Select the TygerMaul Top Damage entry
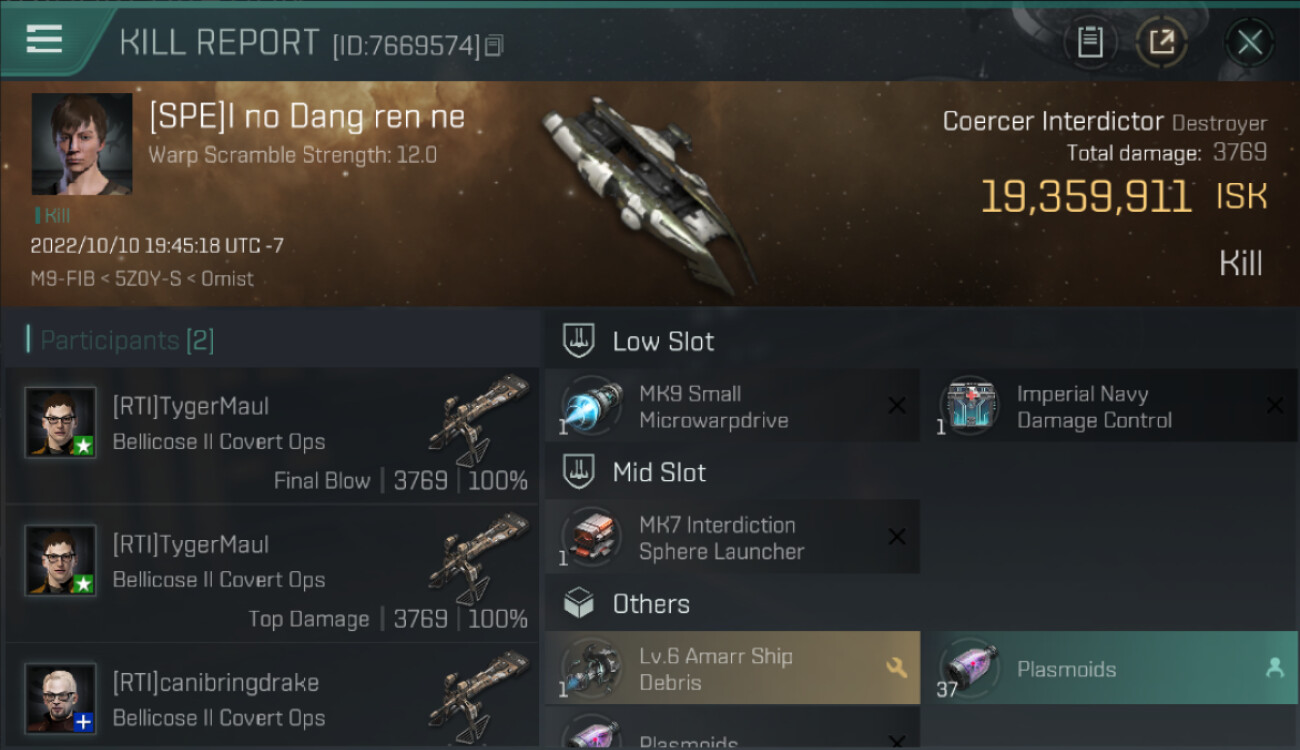 tap(271, 573)
